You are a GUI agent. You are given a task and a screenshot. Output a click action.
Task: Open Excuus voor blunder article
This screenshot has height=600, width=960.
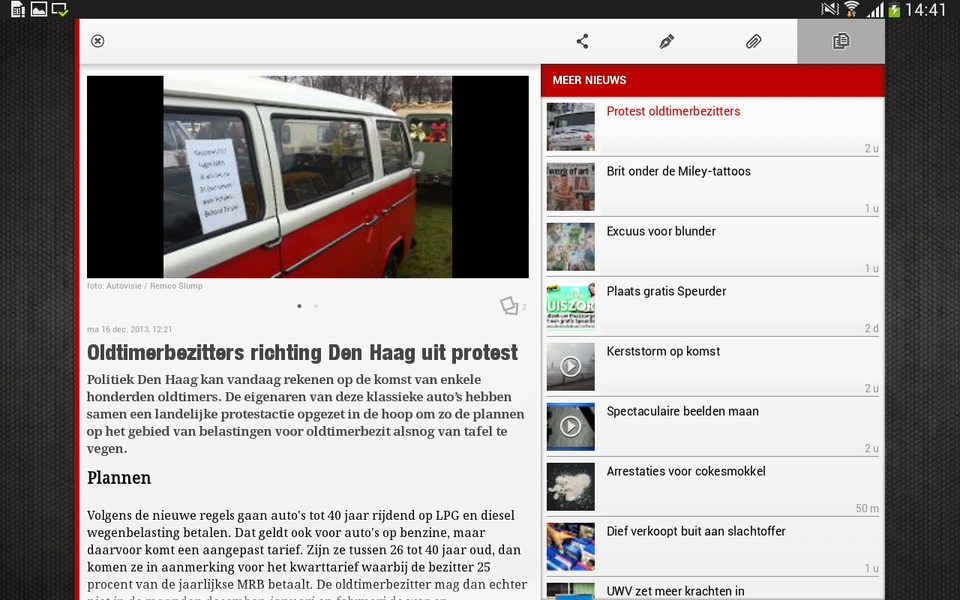tap(713, 247)
